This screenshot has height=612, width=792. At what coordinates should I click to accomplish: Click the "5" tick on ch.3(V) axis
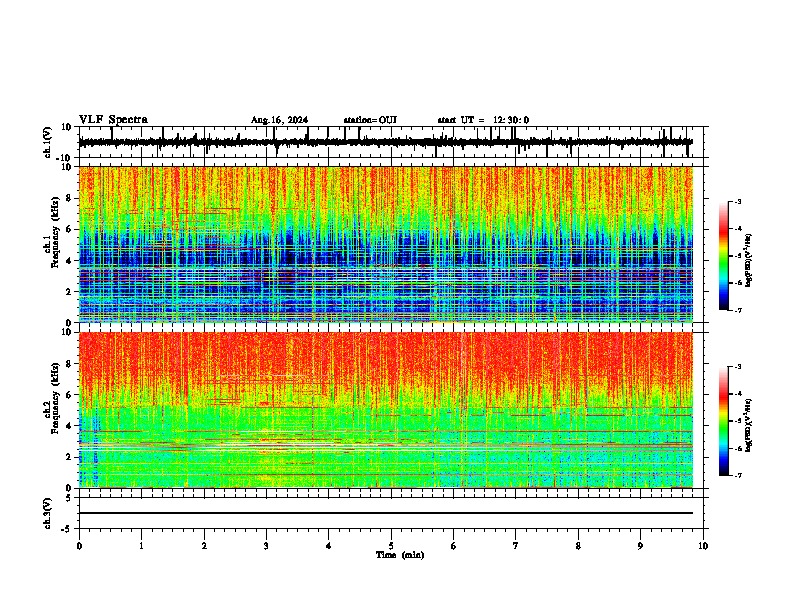coord(69,498)
